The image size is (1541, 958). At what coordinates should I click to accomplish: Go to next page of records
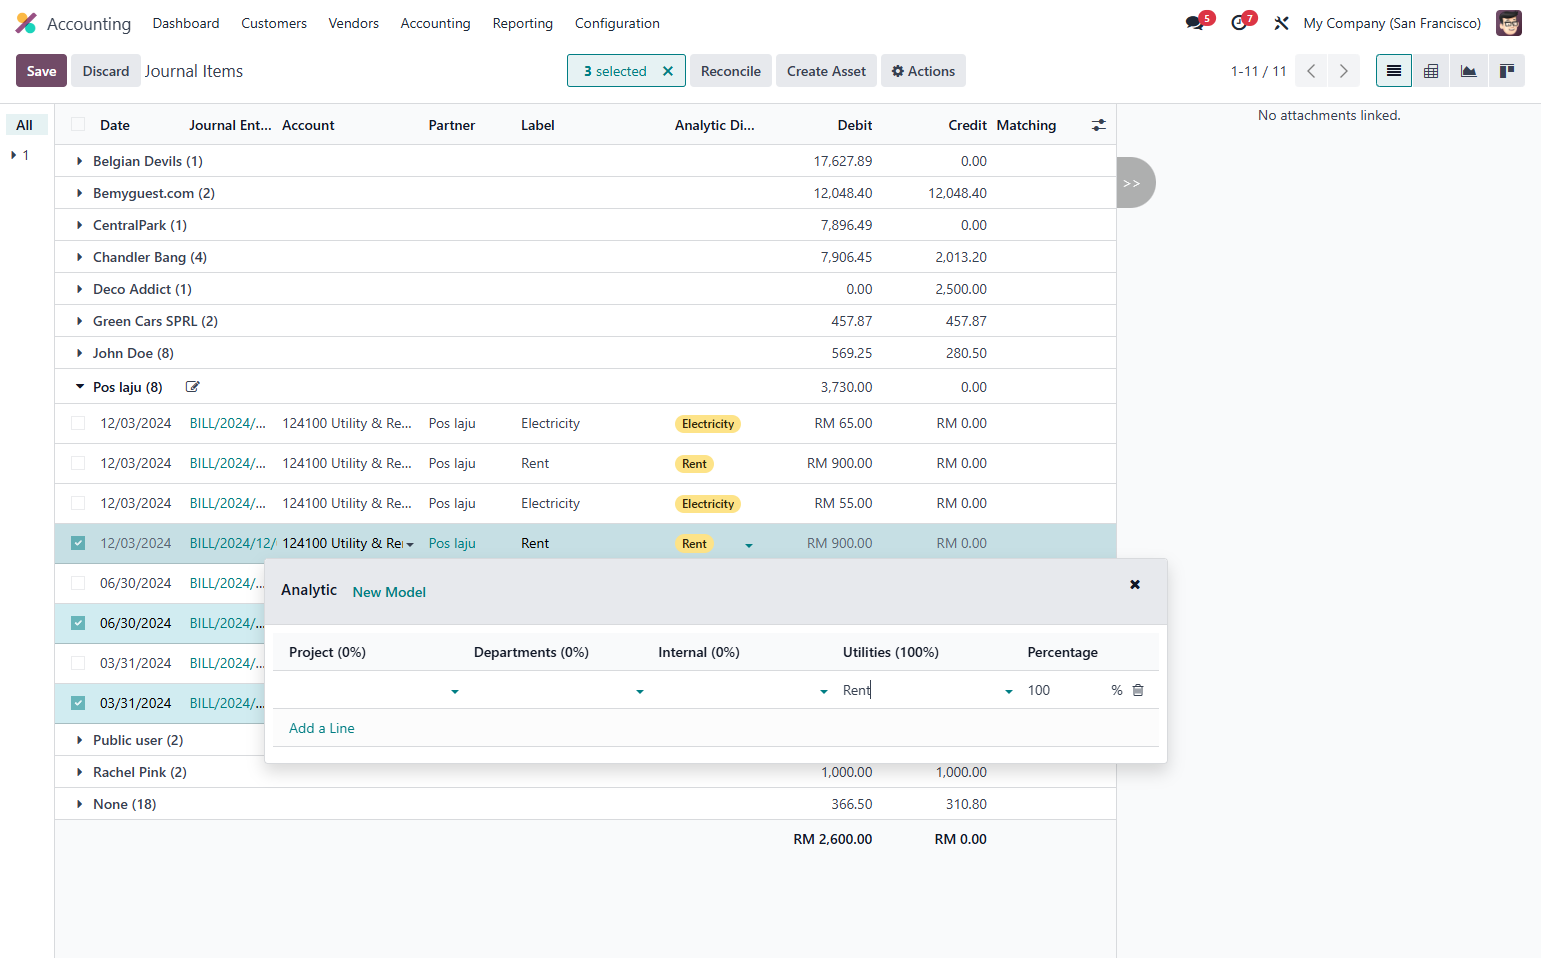tap(1344, 71)
